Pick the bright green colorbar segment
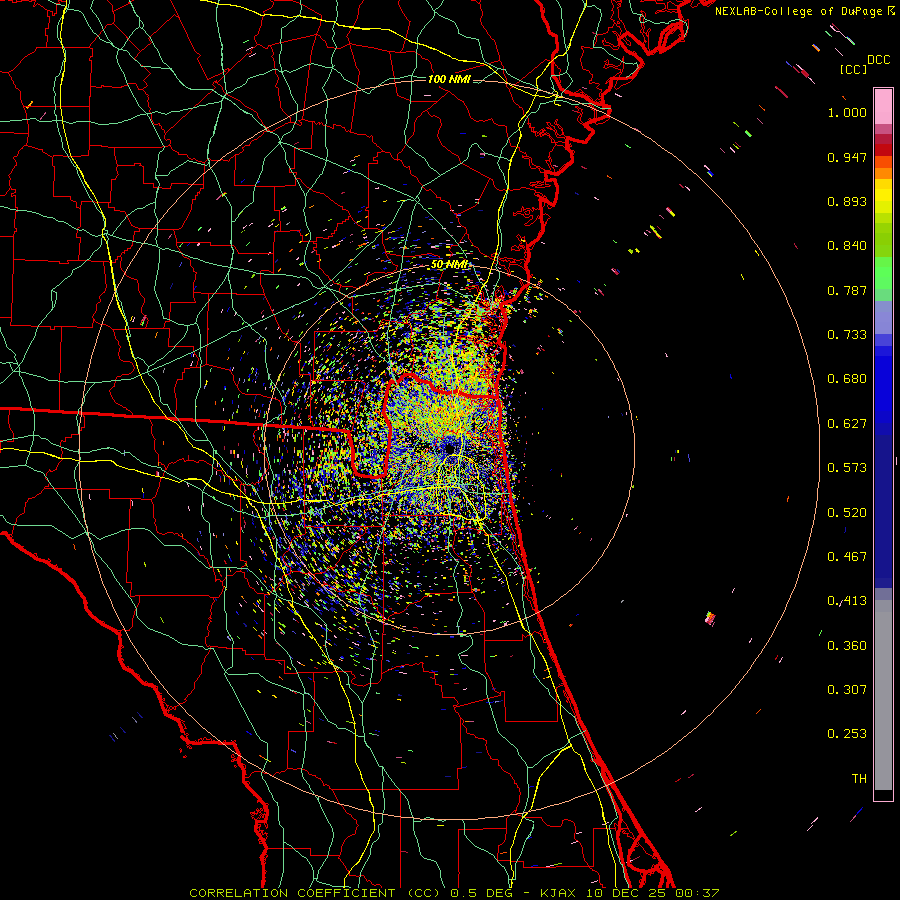 point(883,273)
